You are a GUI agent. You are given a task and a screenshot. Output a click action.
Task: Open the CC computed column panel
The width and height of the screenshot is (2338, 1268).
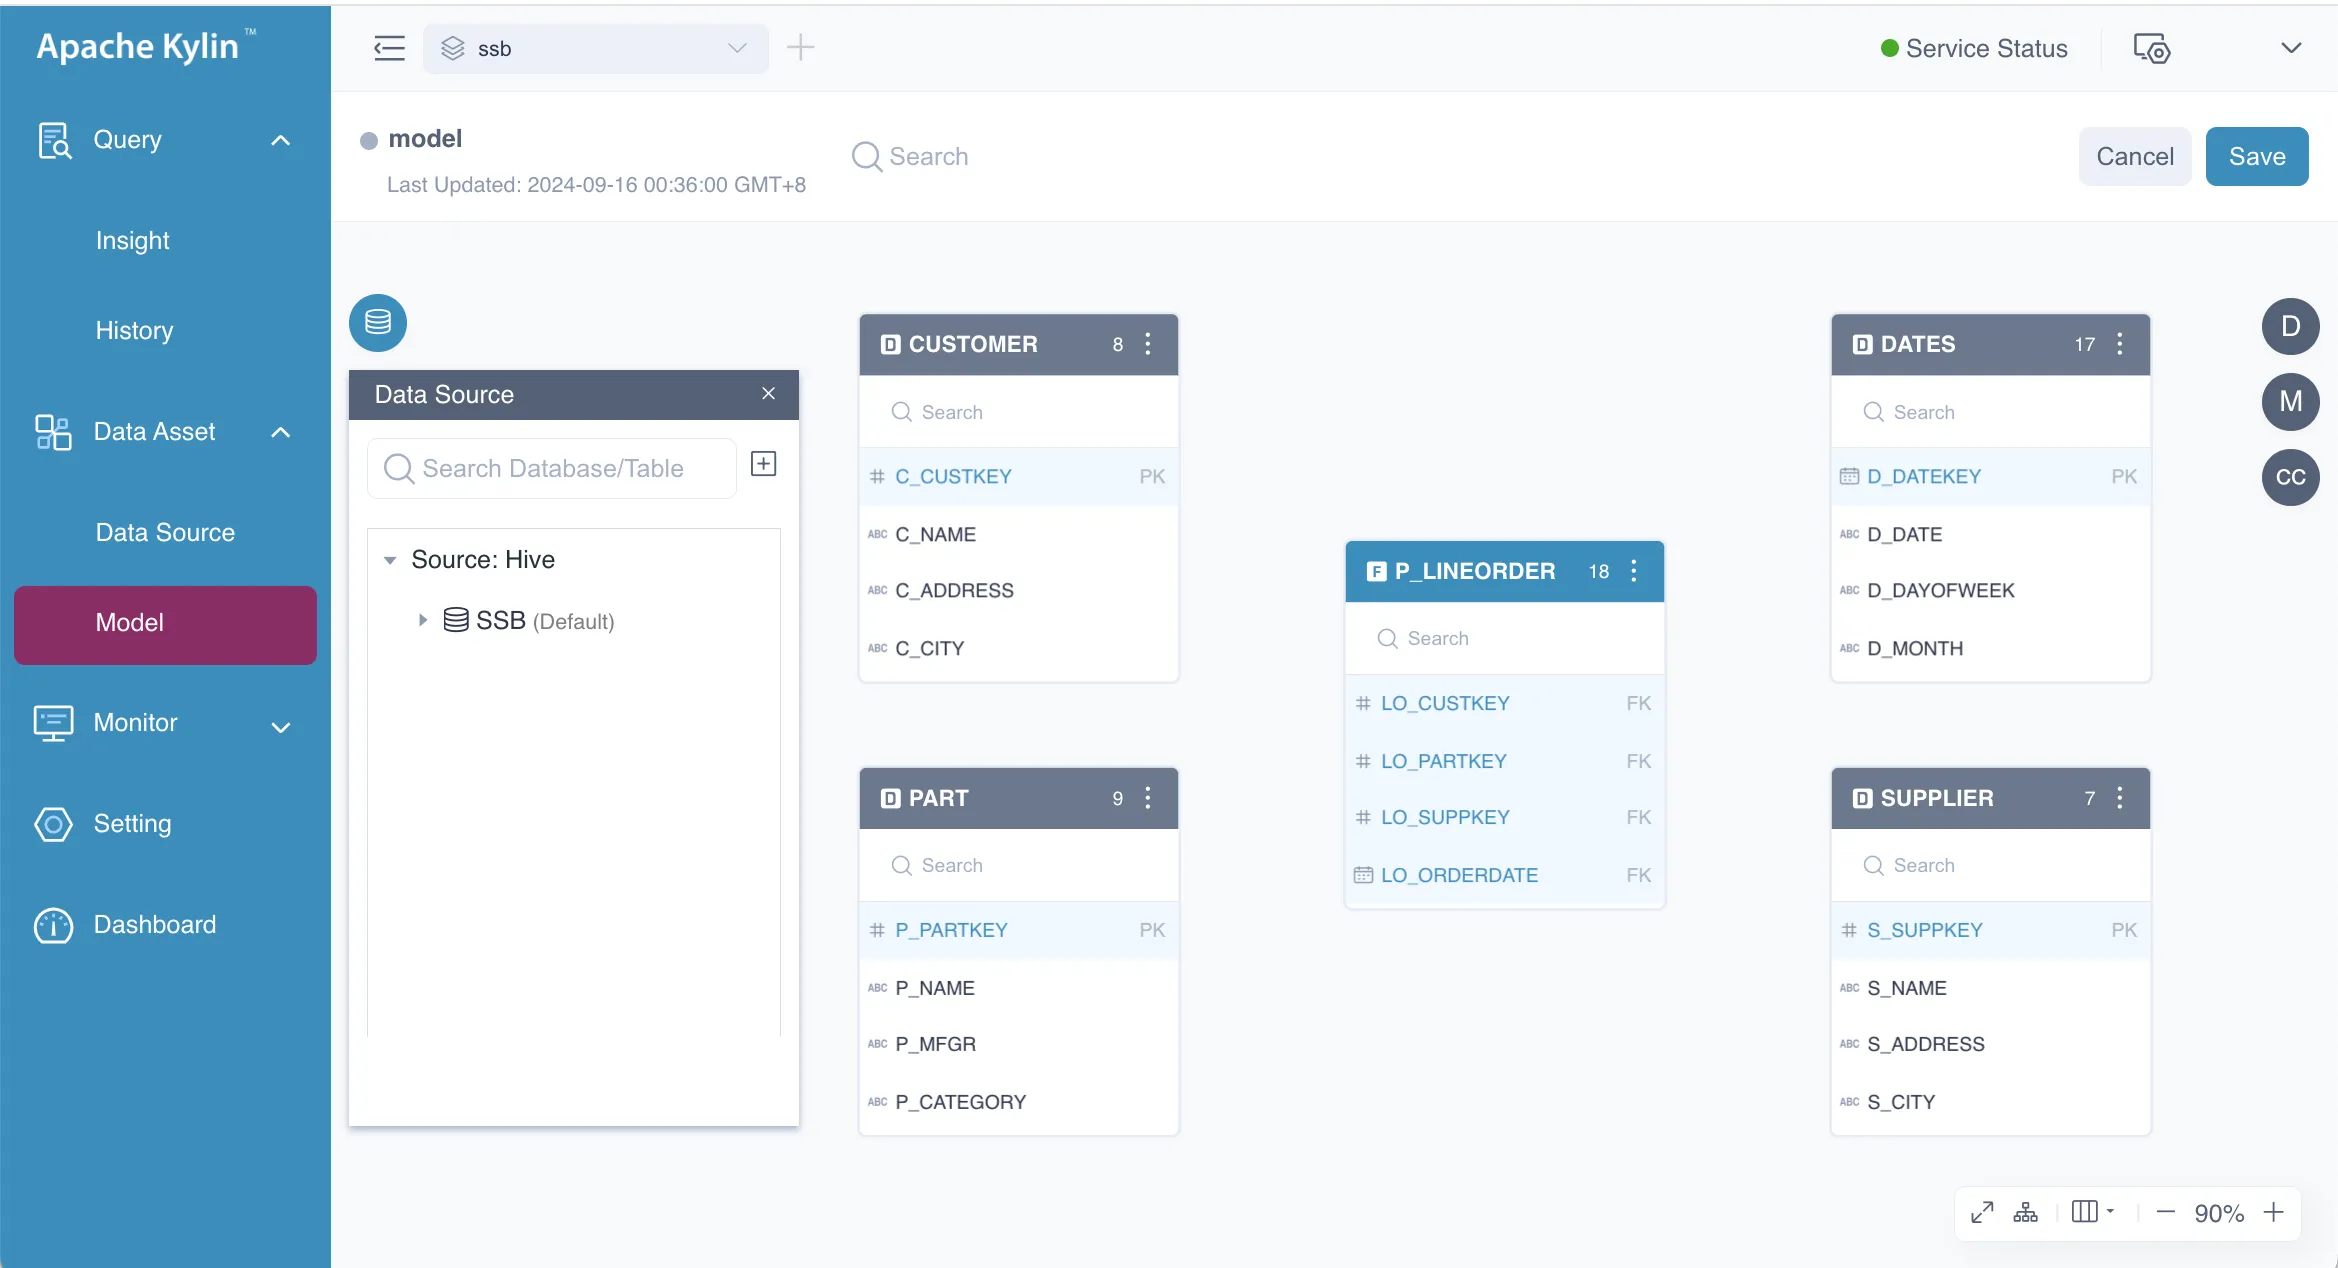coord(2290,477)
